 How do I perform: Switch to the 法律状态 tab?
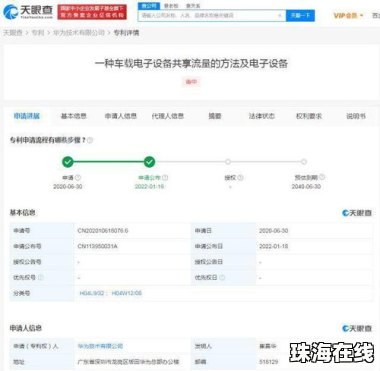point(262,116)
